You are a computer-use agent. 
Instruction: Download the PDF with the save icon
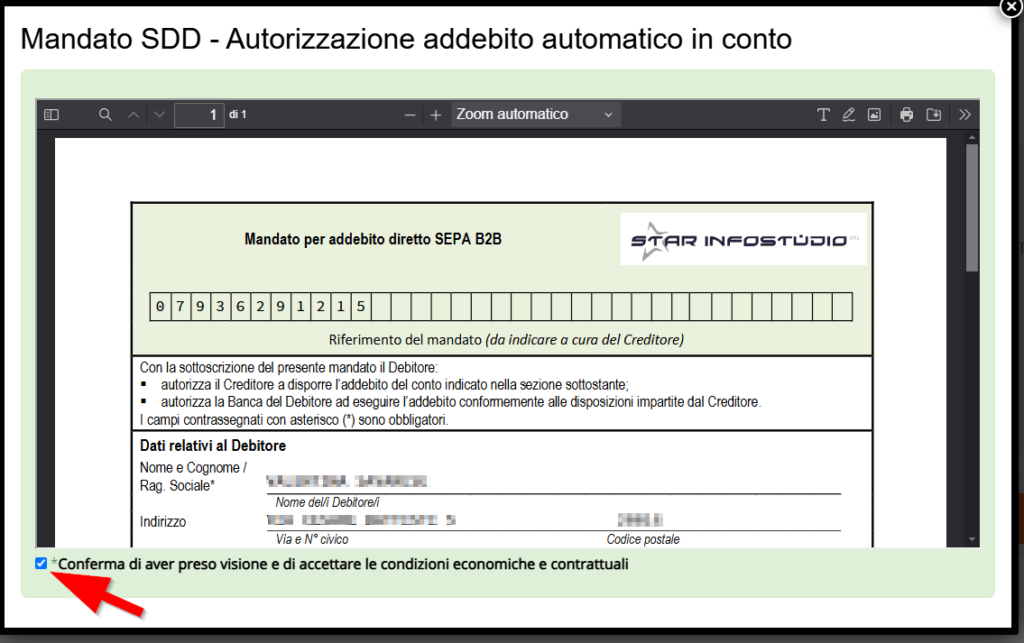[934, 115]
